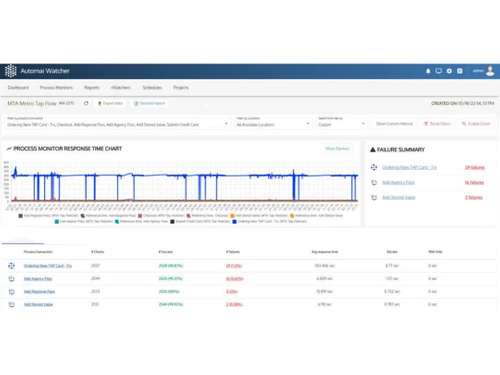The image size is (500, 375).
Task: Open notifications bell icon in header
Action: coord(428,71)
